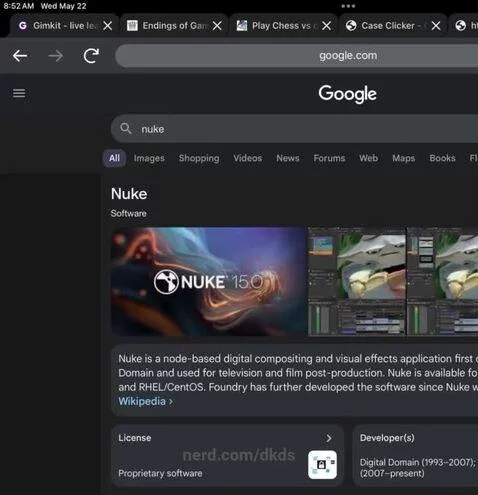Switch to the Play Chess vs tab
The height and width of the screenshot is (495, 478).
283,26
